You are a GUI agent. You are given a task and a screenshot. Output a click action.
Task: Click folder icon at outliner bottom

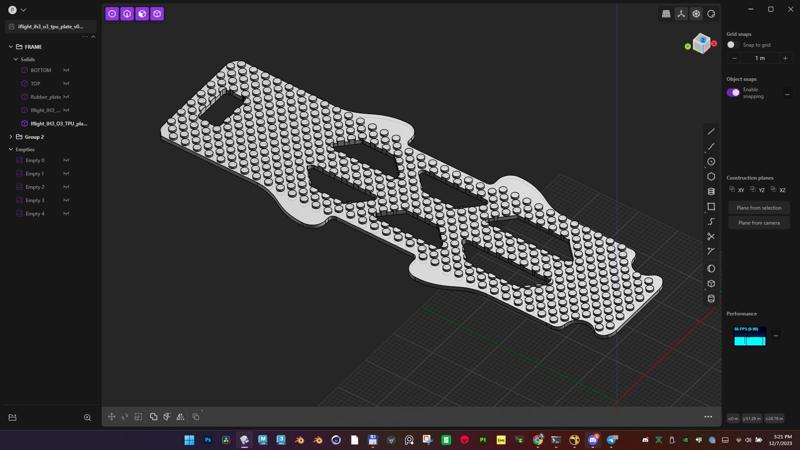coord(12,417)
